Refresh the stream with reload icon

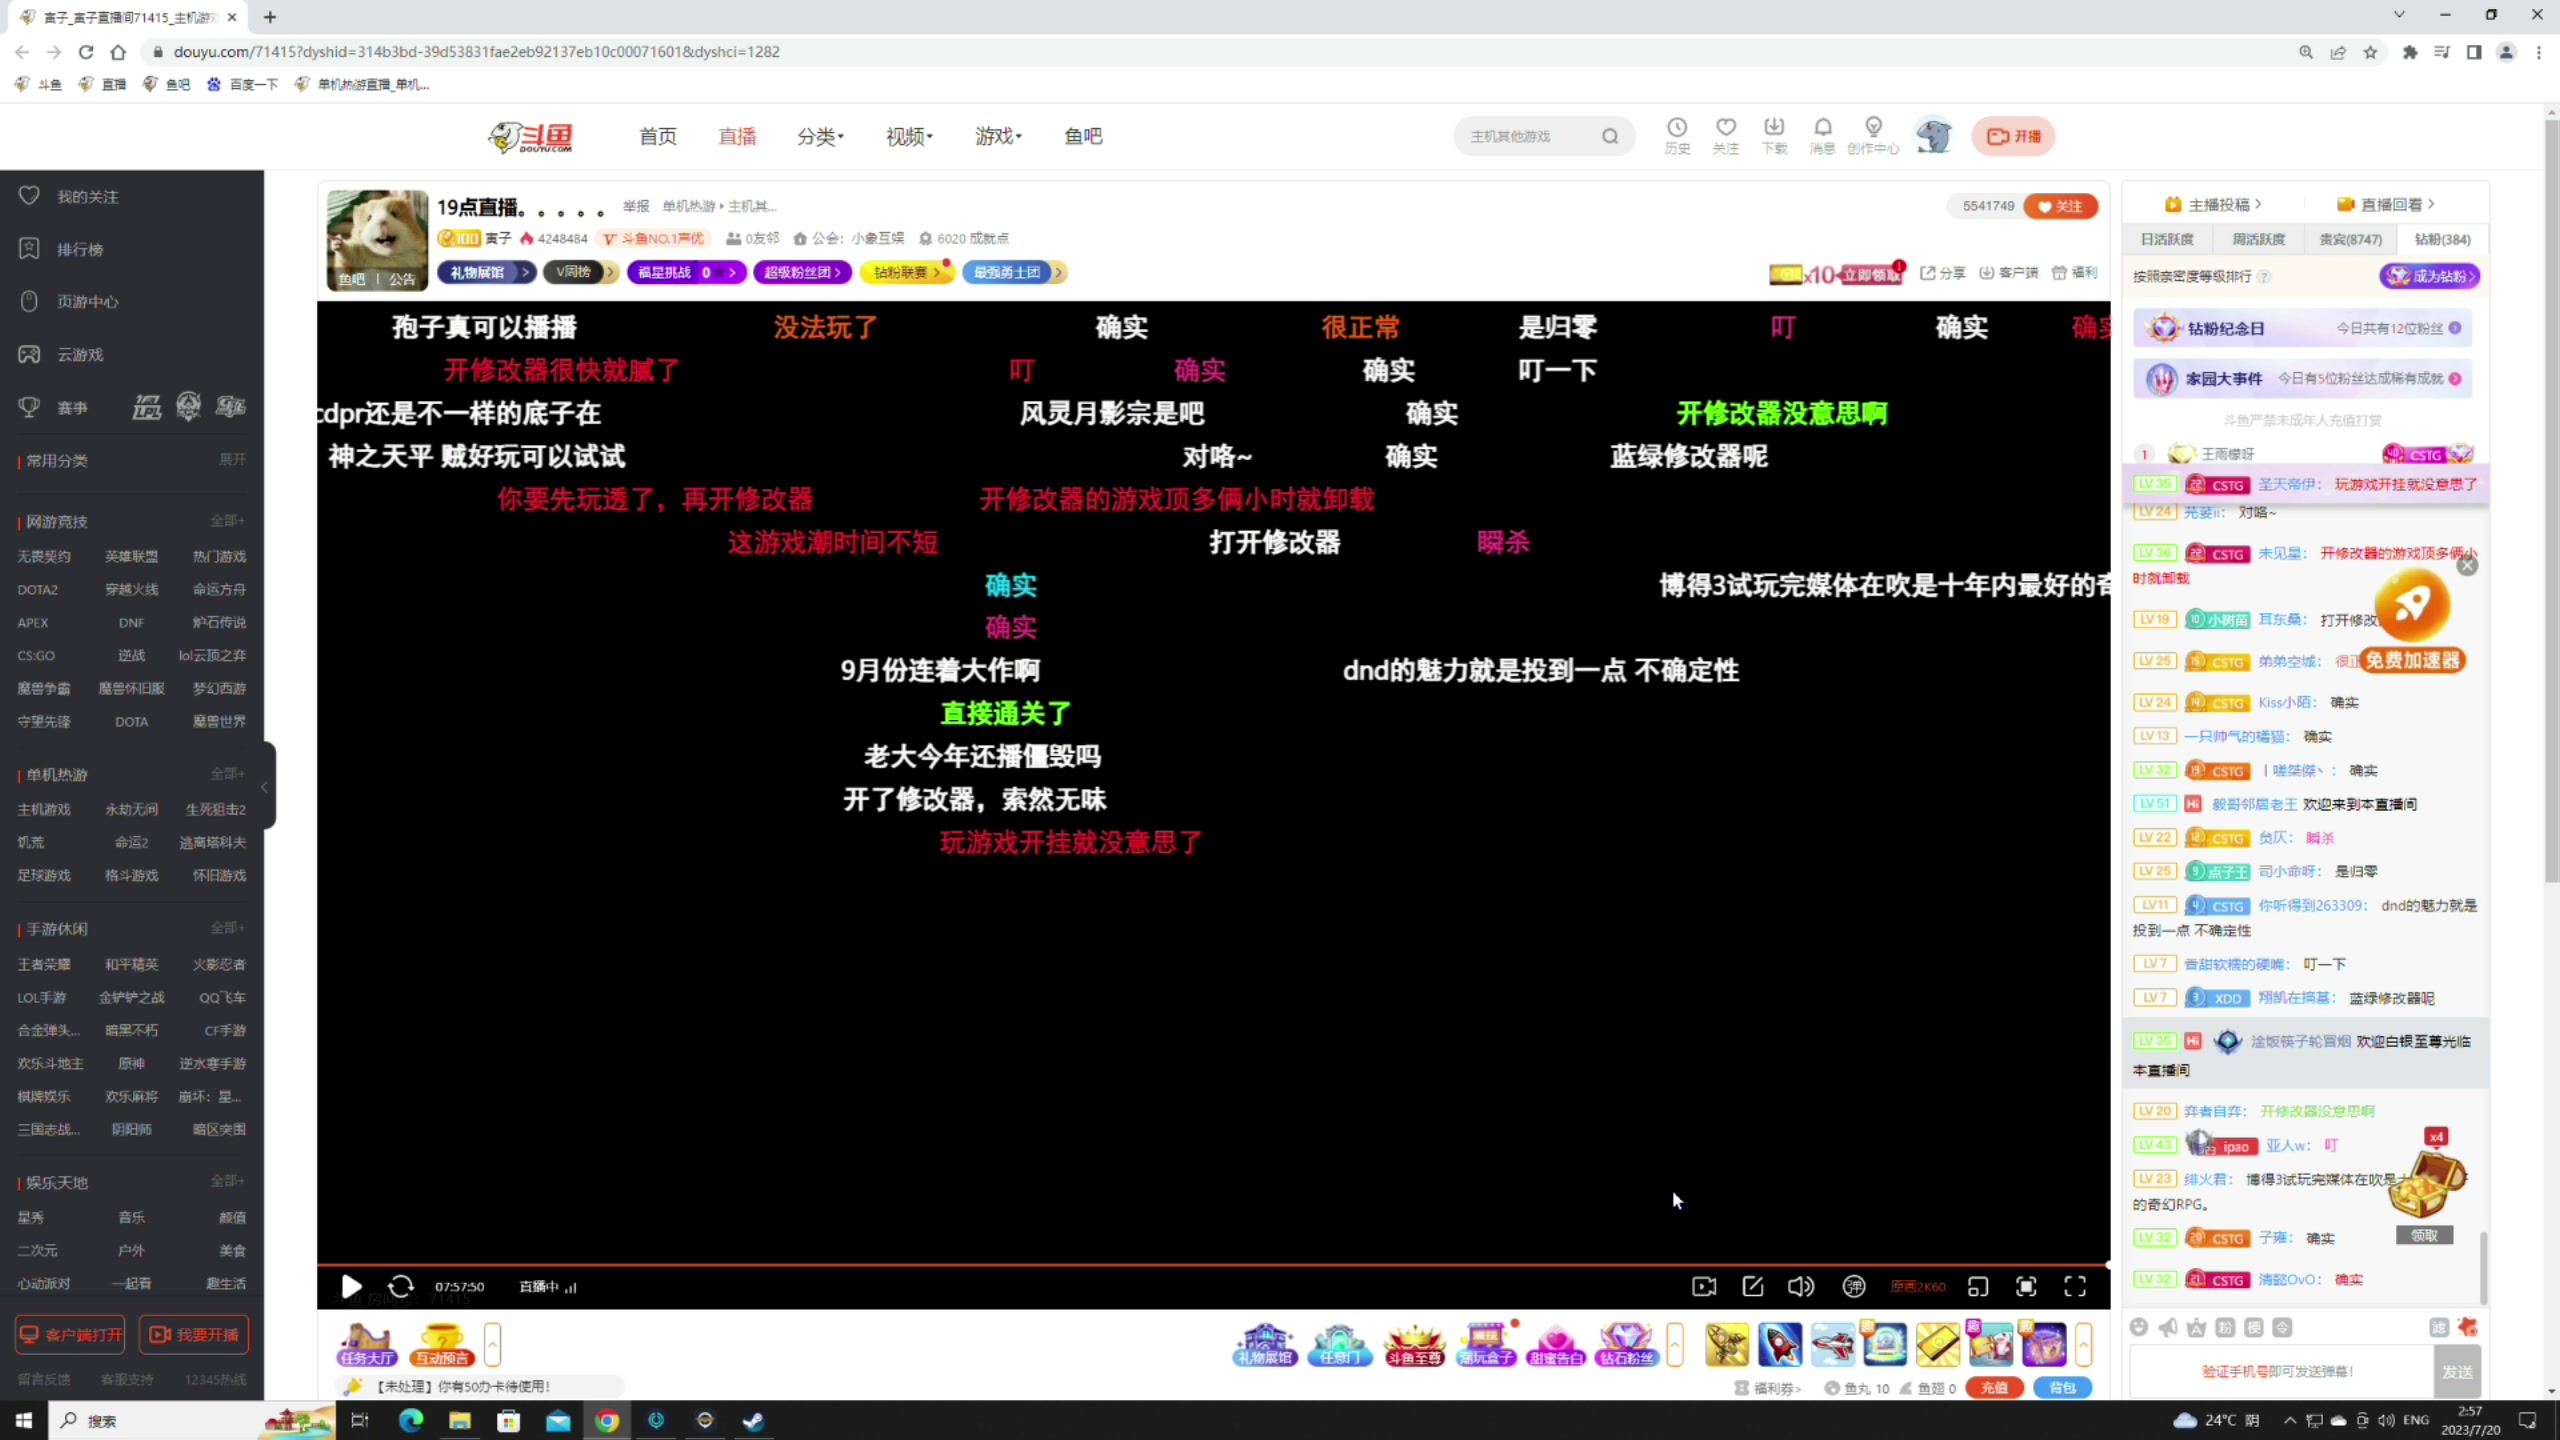pyautogui.click(x=401, y=1286)
